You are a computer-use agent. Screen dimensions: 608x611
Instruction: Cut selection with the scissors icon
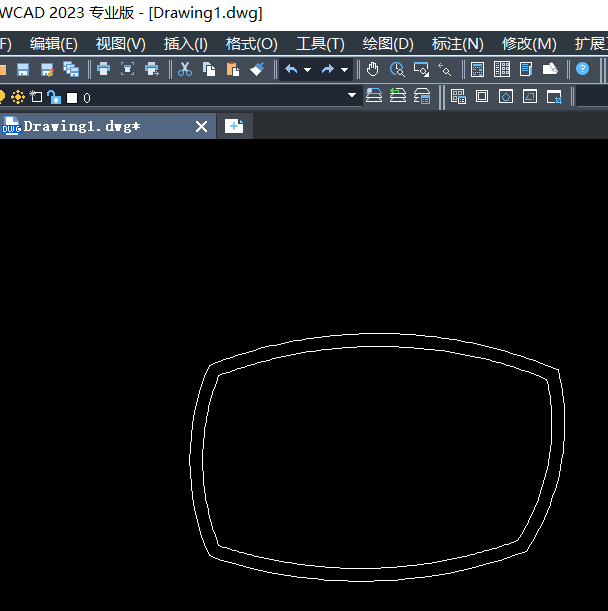(x=185, y=69)
